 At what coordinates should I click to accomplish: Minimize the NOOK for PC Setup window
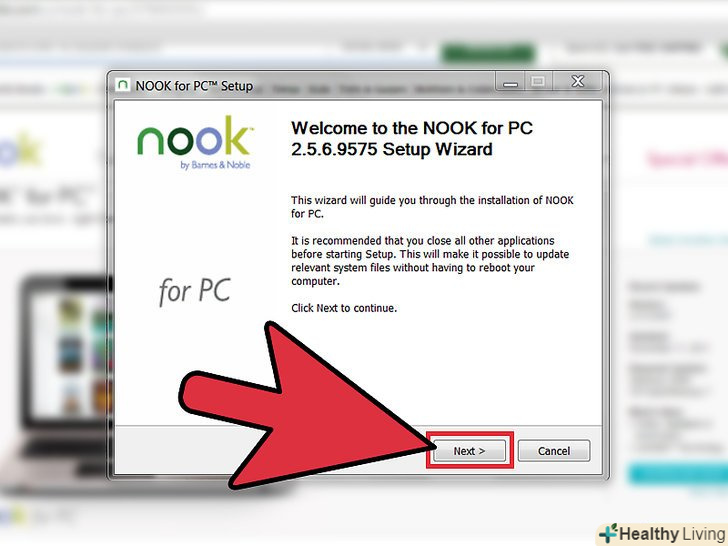511,81
